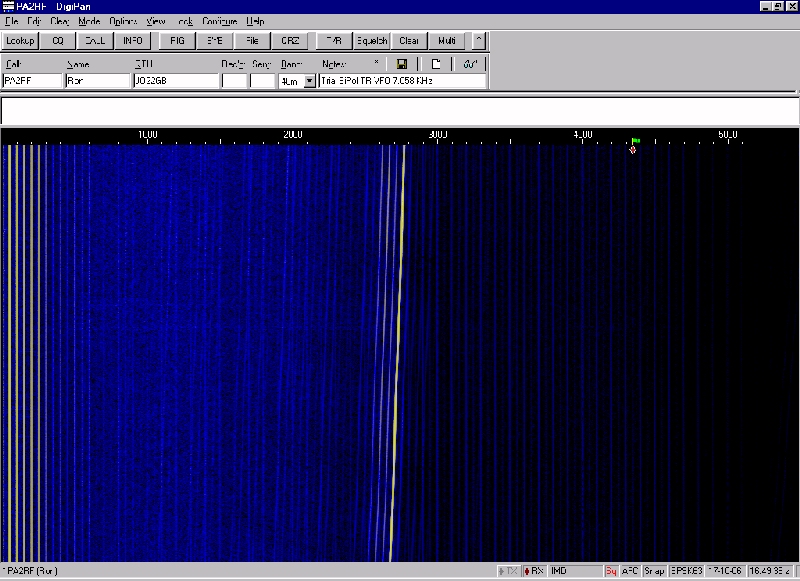Click the new log entry page icon
This screenshot has width=800, height=581.
(x=436, y=64)
